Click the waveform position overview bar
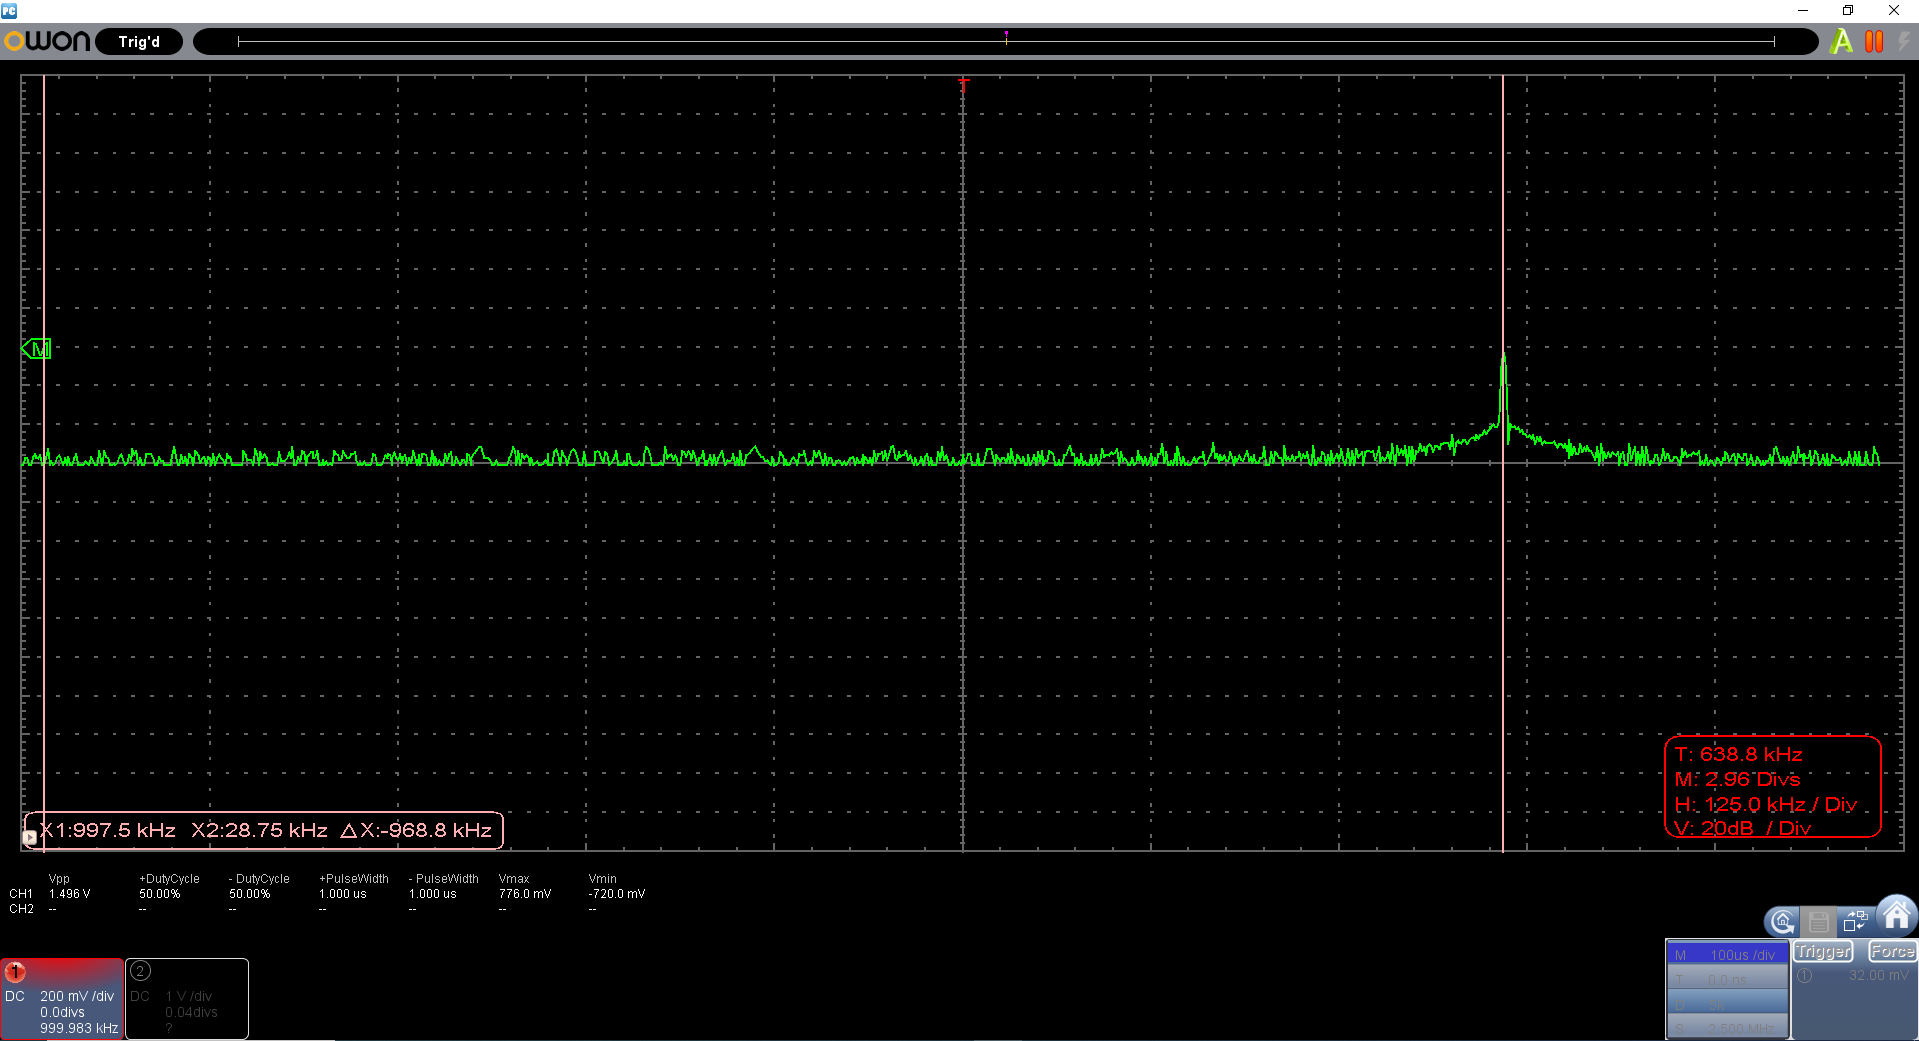 point(1005,42)
